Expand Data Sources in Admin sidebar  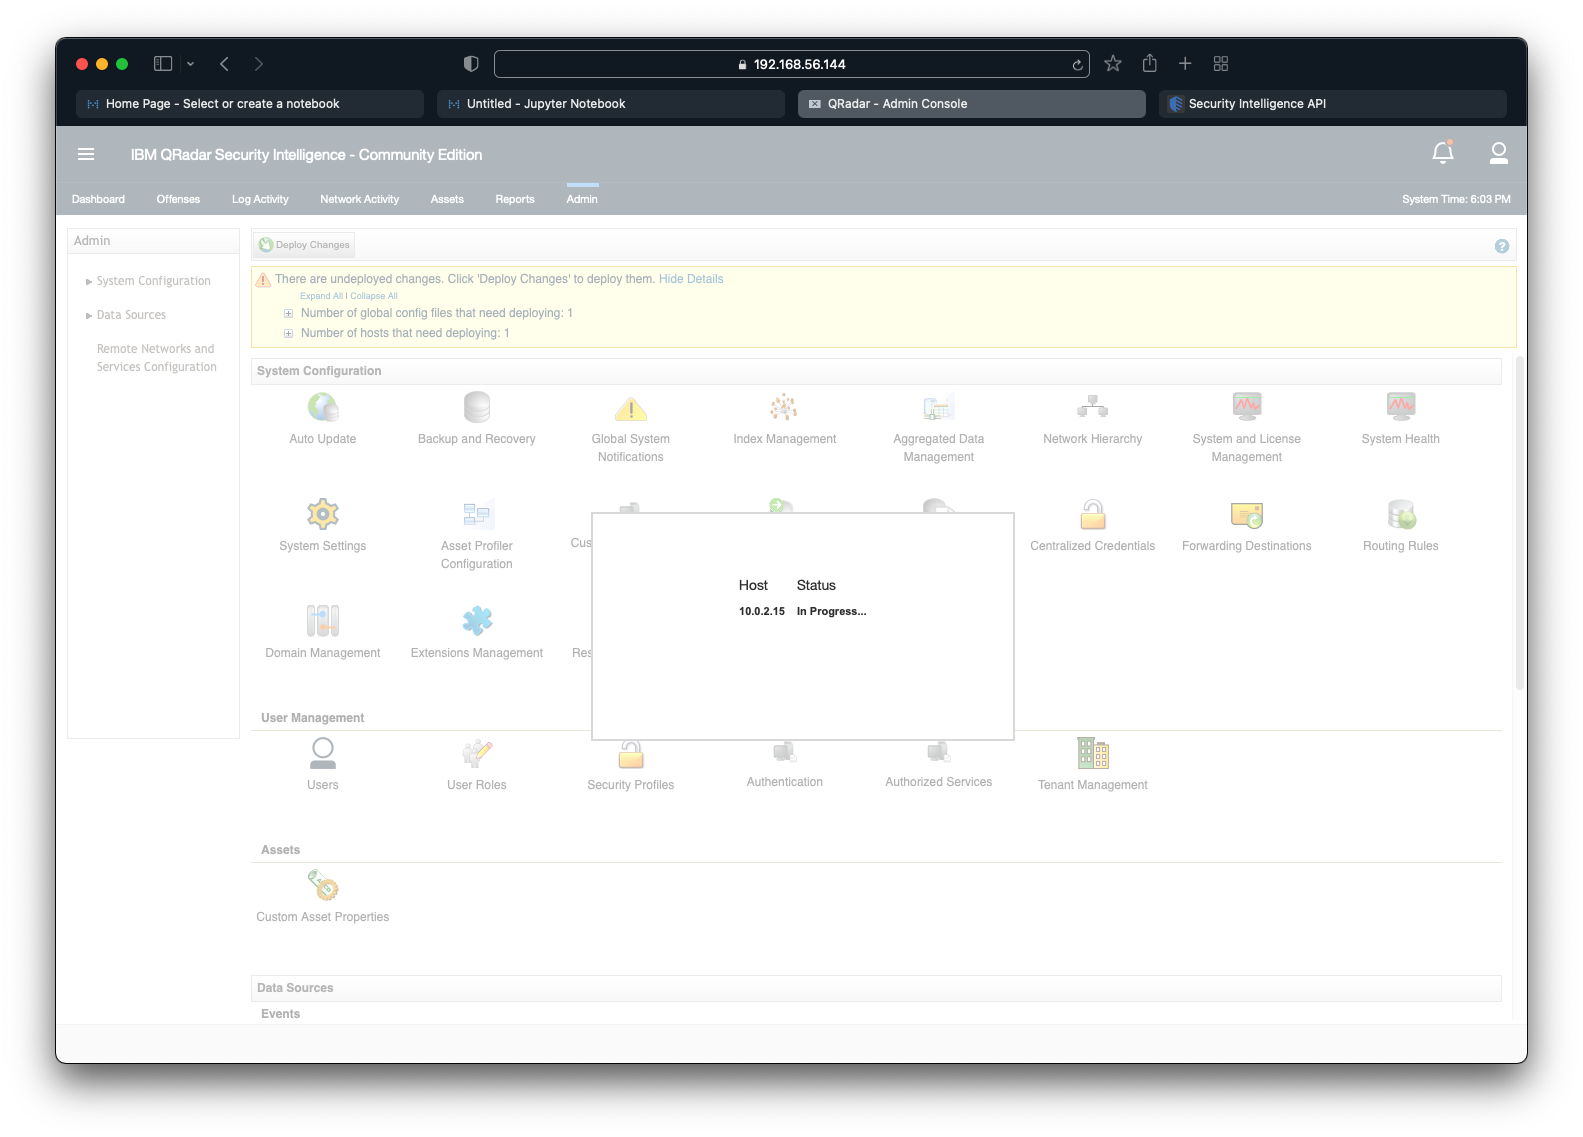click(89, 316)
